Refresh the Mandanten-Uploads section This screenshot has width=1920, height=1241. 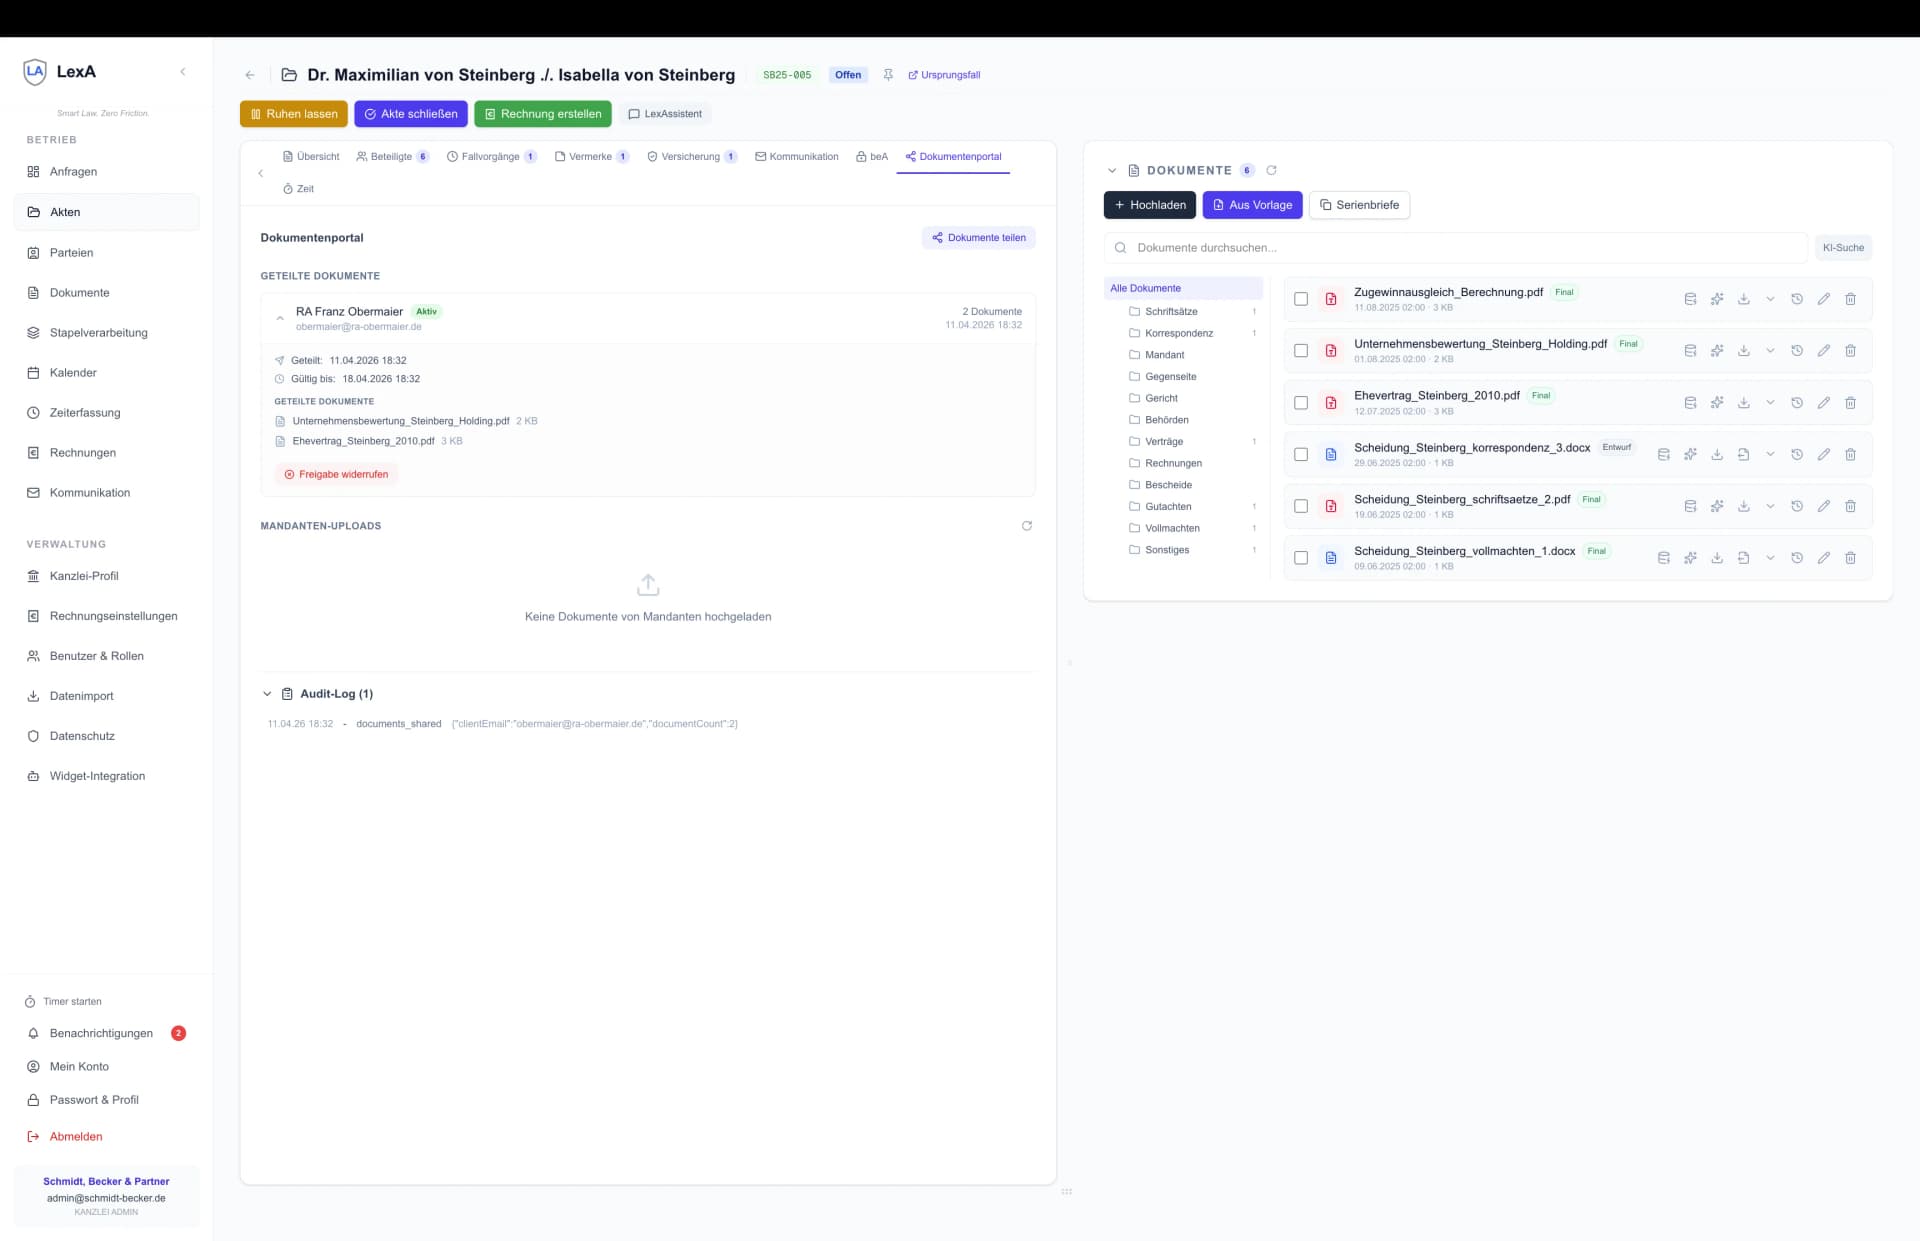(x=1026, y=526)
